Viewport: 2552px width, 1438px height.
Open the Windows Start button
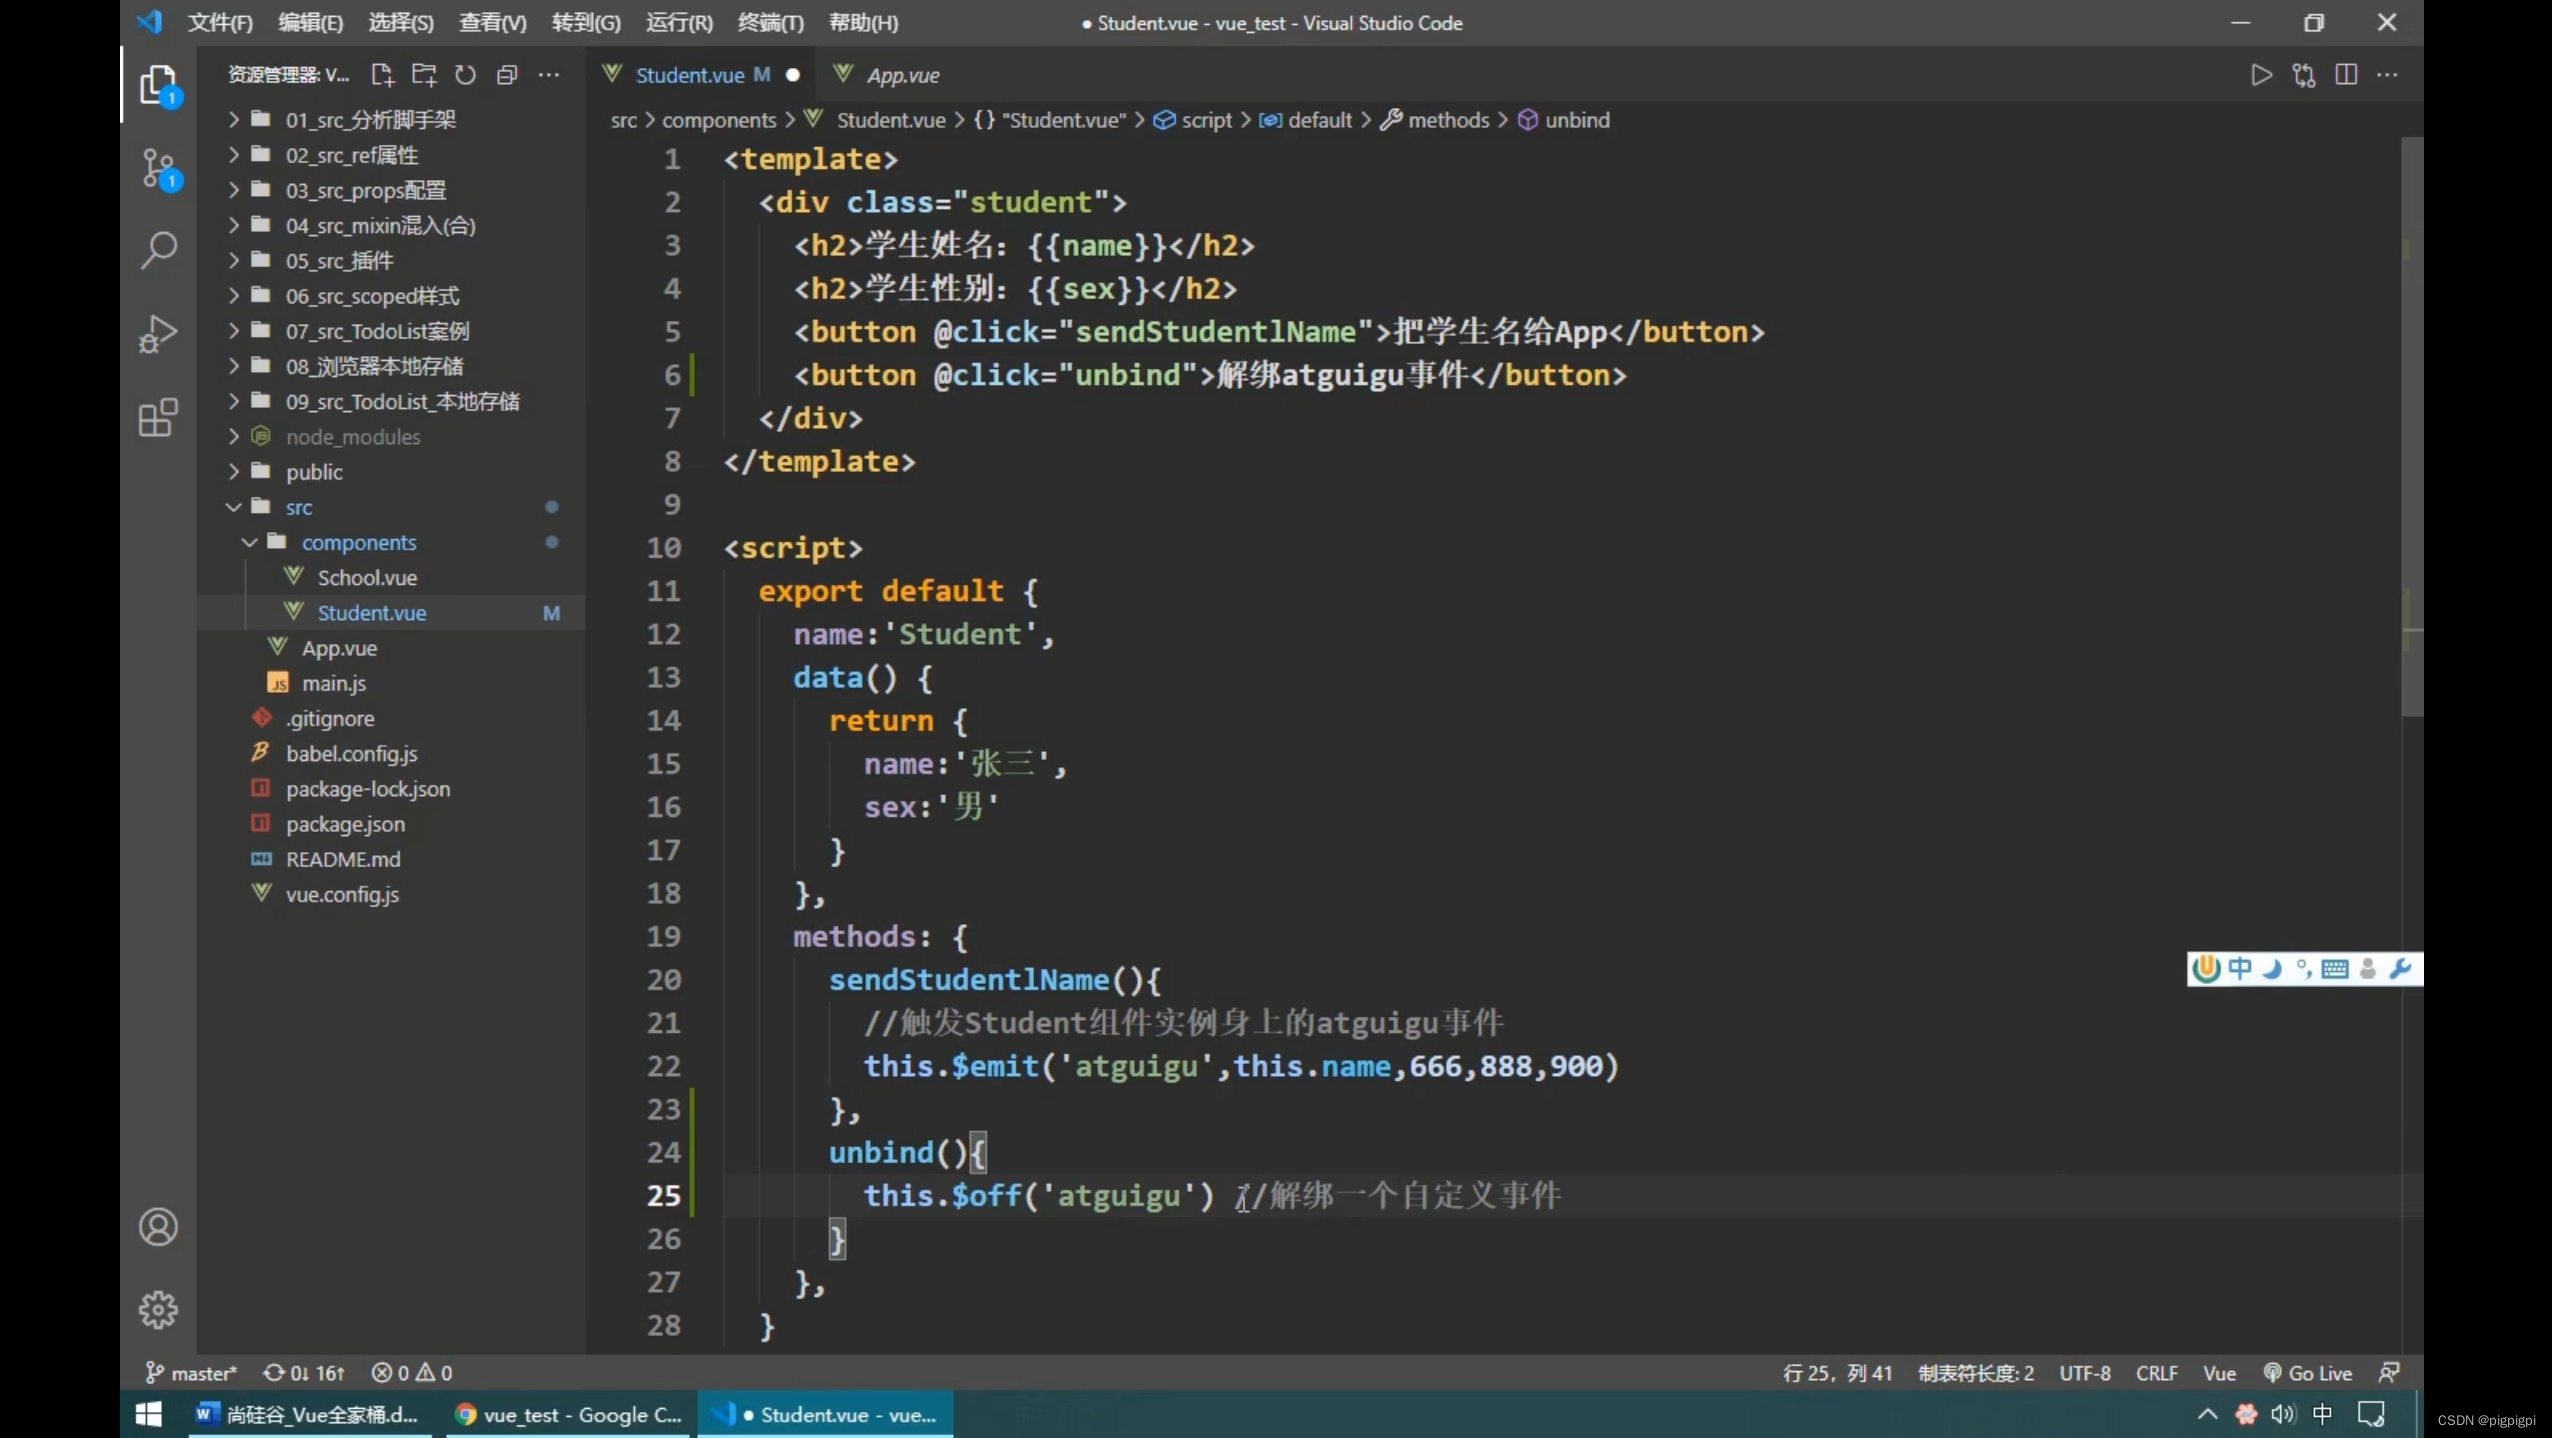(149, 1414)
